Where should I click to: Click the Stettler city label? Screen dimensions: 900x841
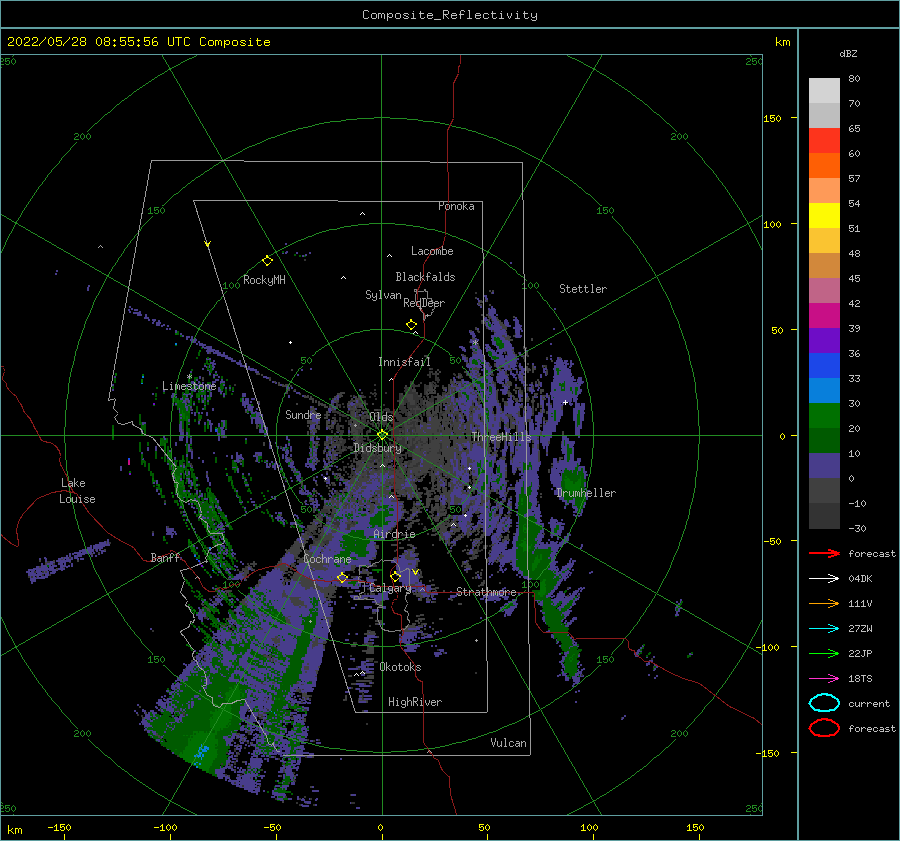[583, 289]
